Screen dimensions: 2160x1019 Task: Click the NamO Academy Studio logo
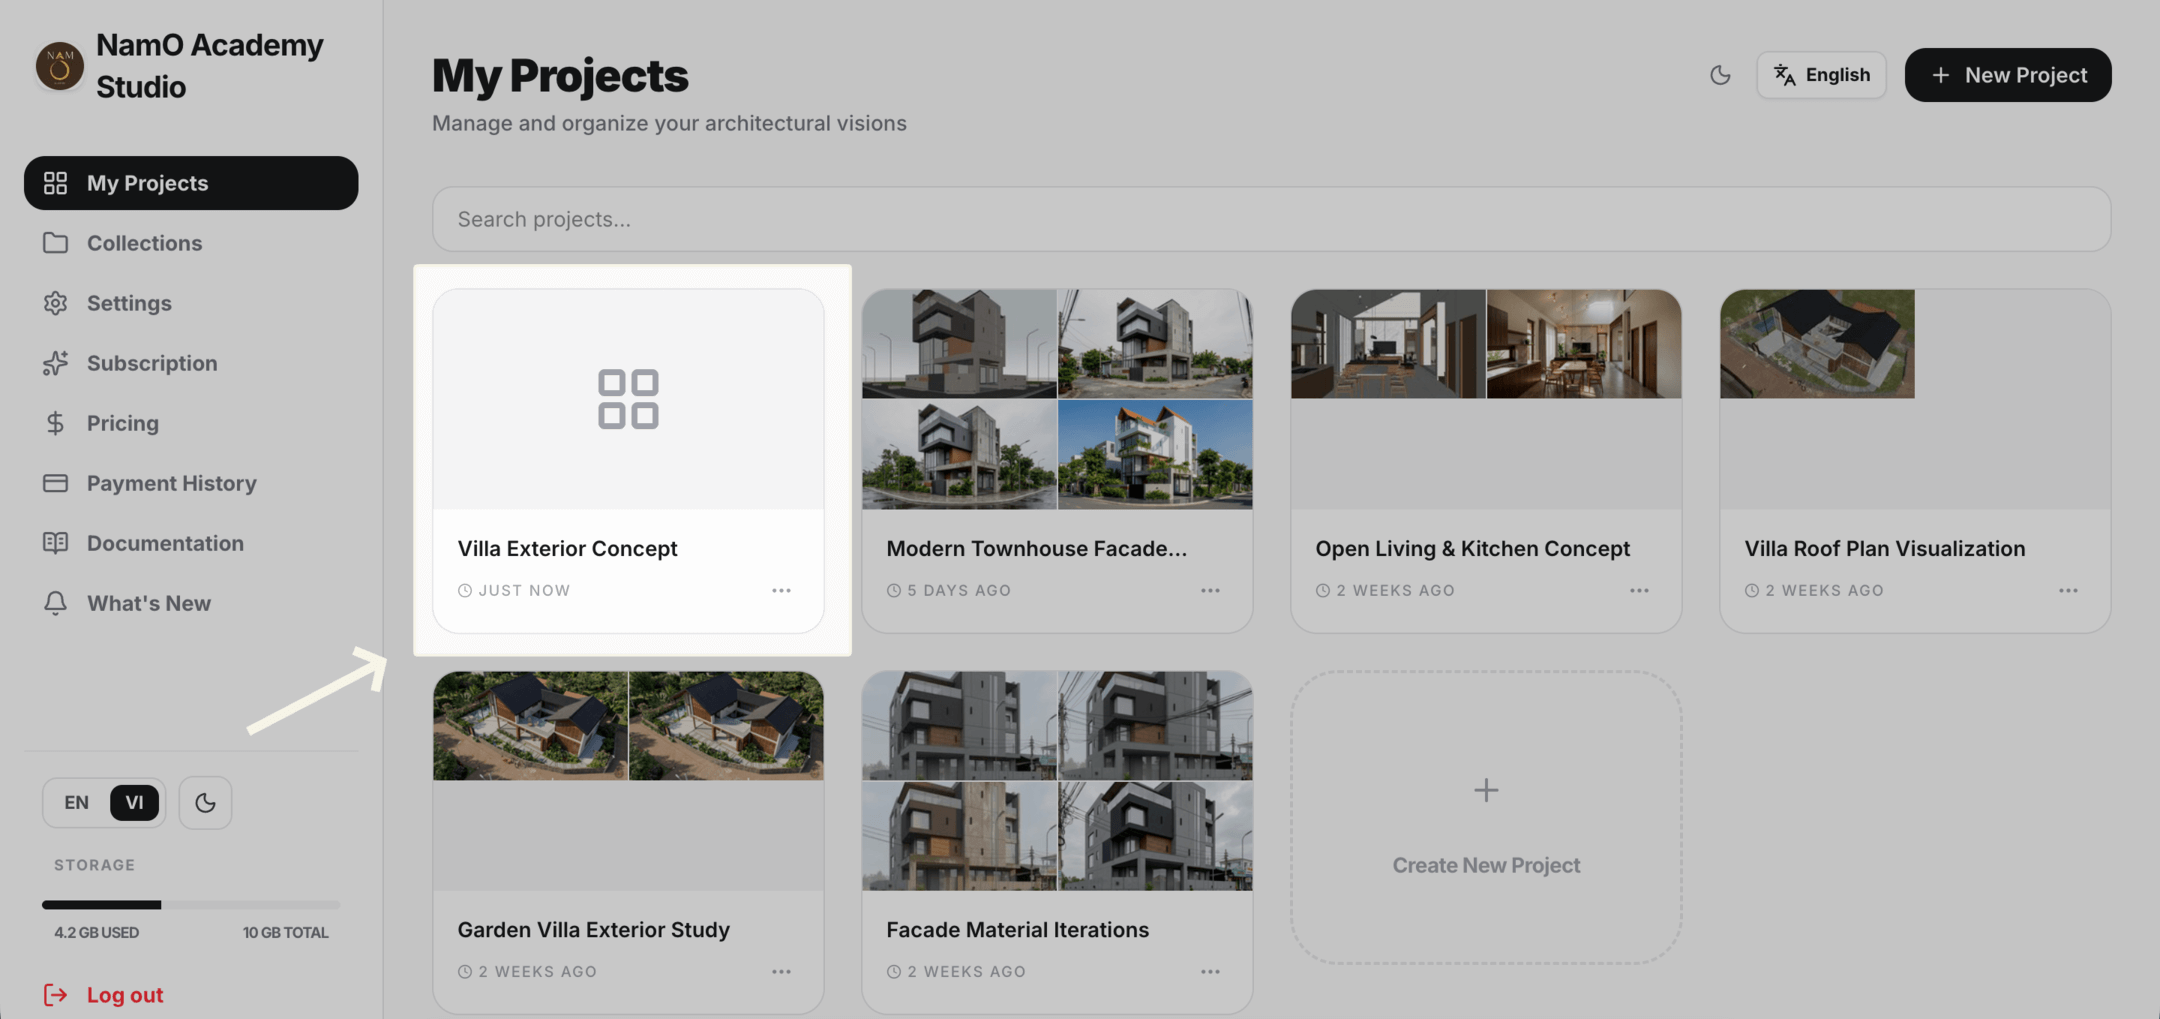(59, 66)
